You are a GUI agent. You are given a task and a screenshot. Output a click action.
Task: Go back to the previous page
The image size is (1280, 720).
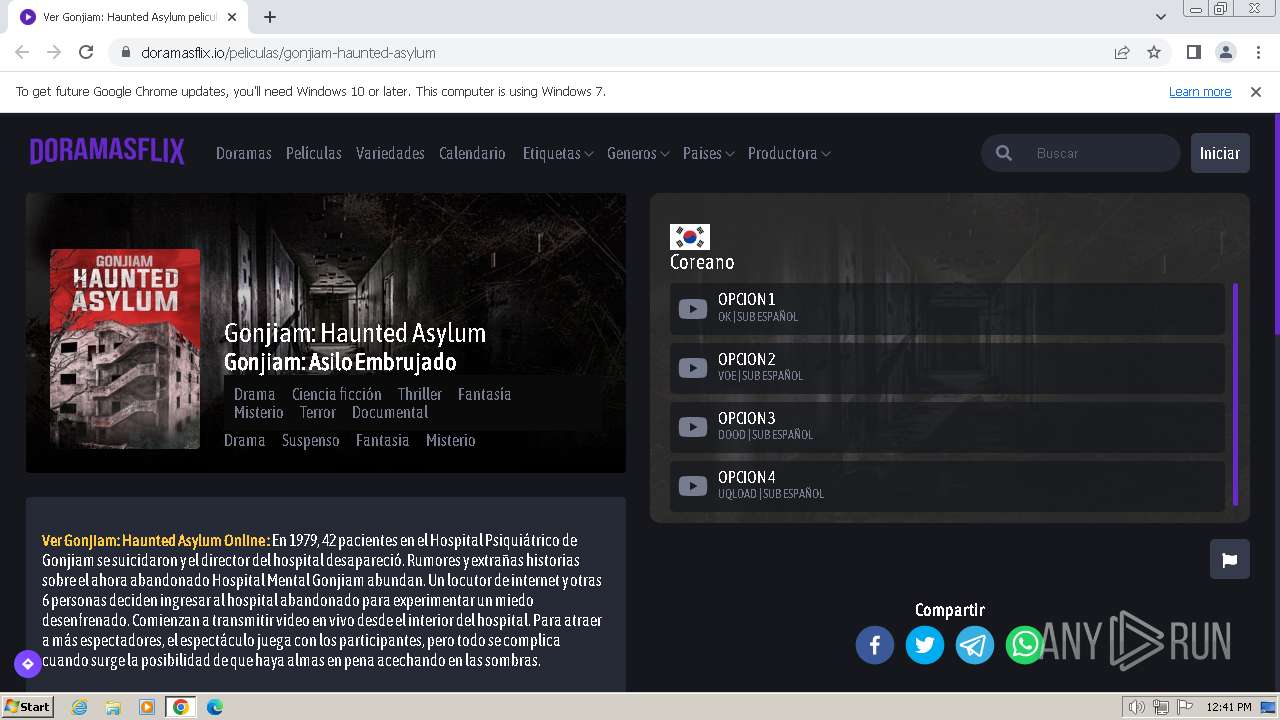(x=22, y=52)
